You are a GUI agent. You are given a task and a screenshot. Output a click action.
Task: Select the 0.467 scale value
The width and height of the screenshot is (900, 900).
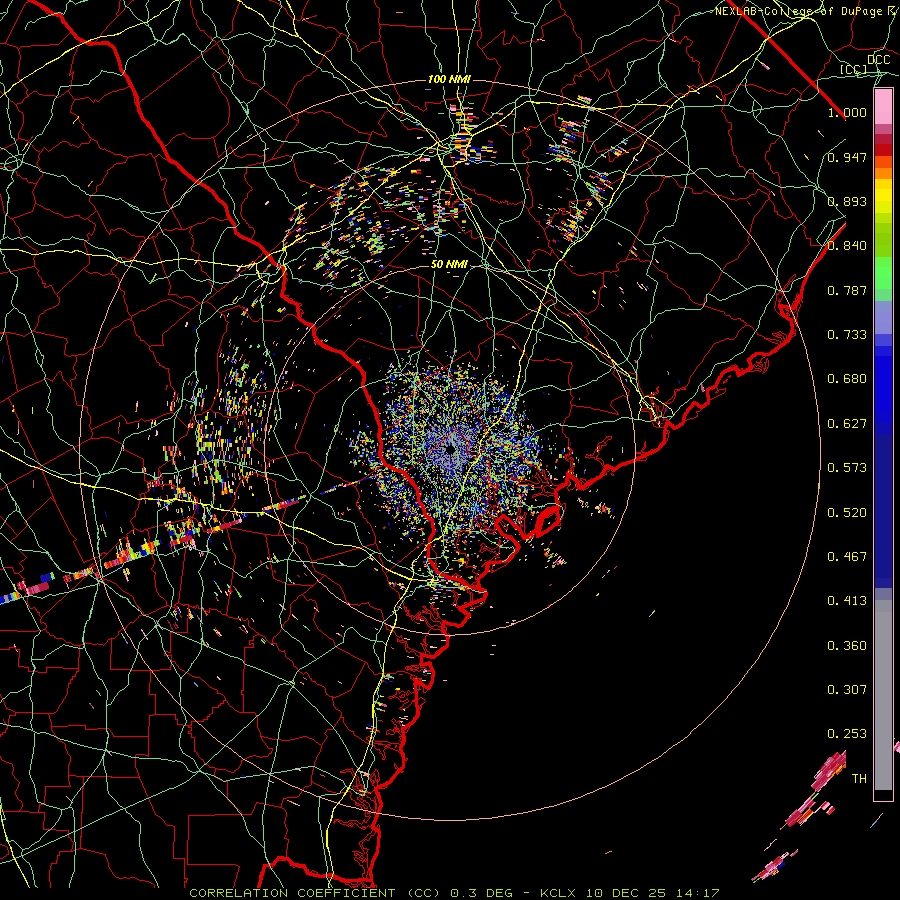click(847, 557)
